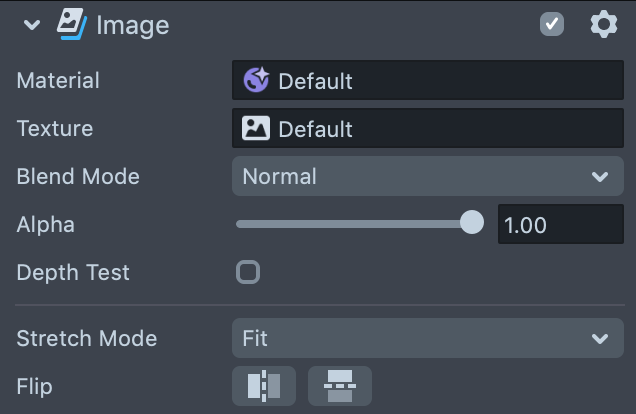Enable the Depth Test checkbox
Image resolution: width=636 pixels, height=414 pixels.
tap(247, 272)
